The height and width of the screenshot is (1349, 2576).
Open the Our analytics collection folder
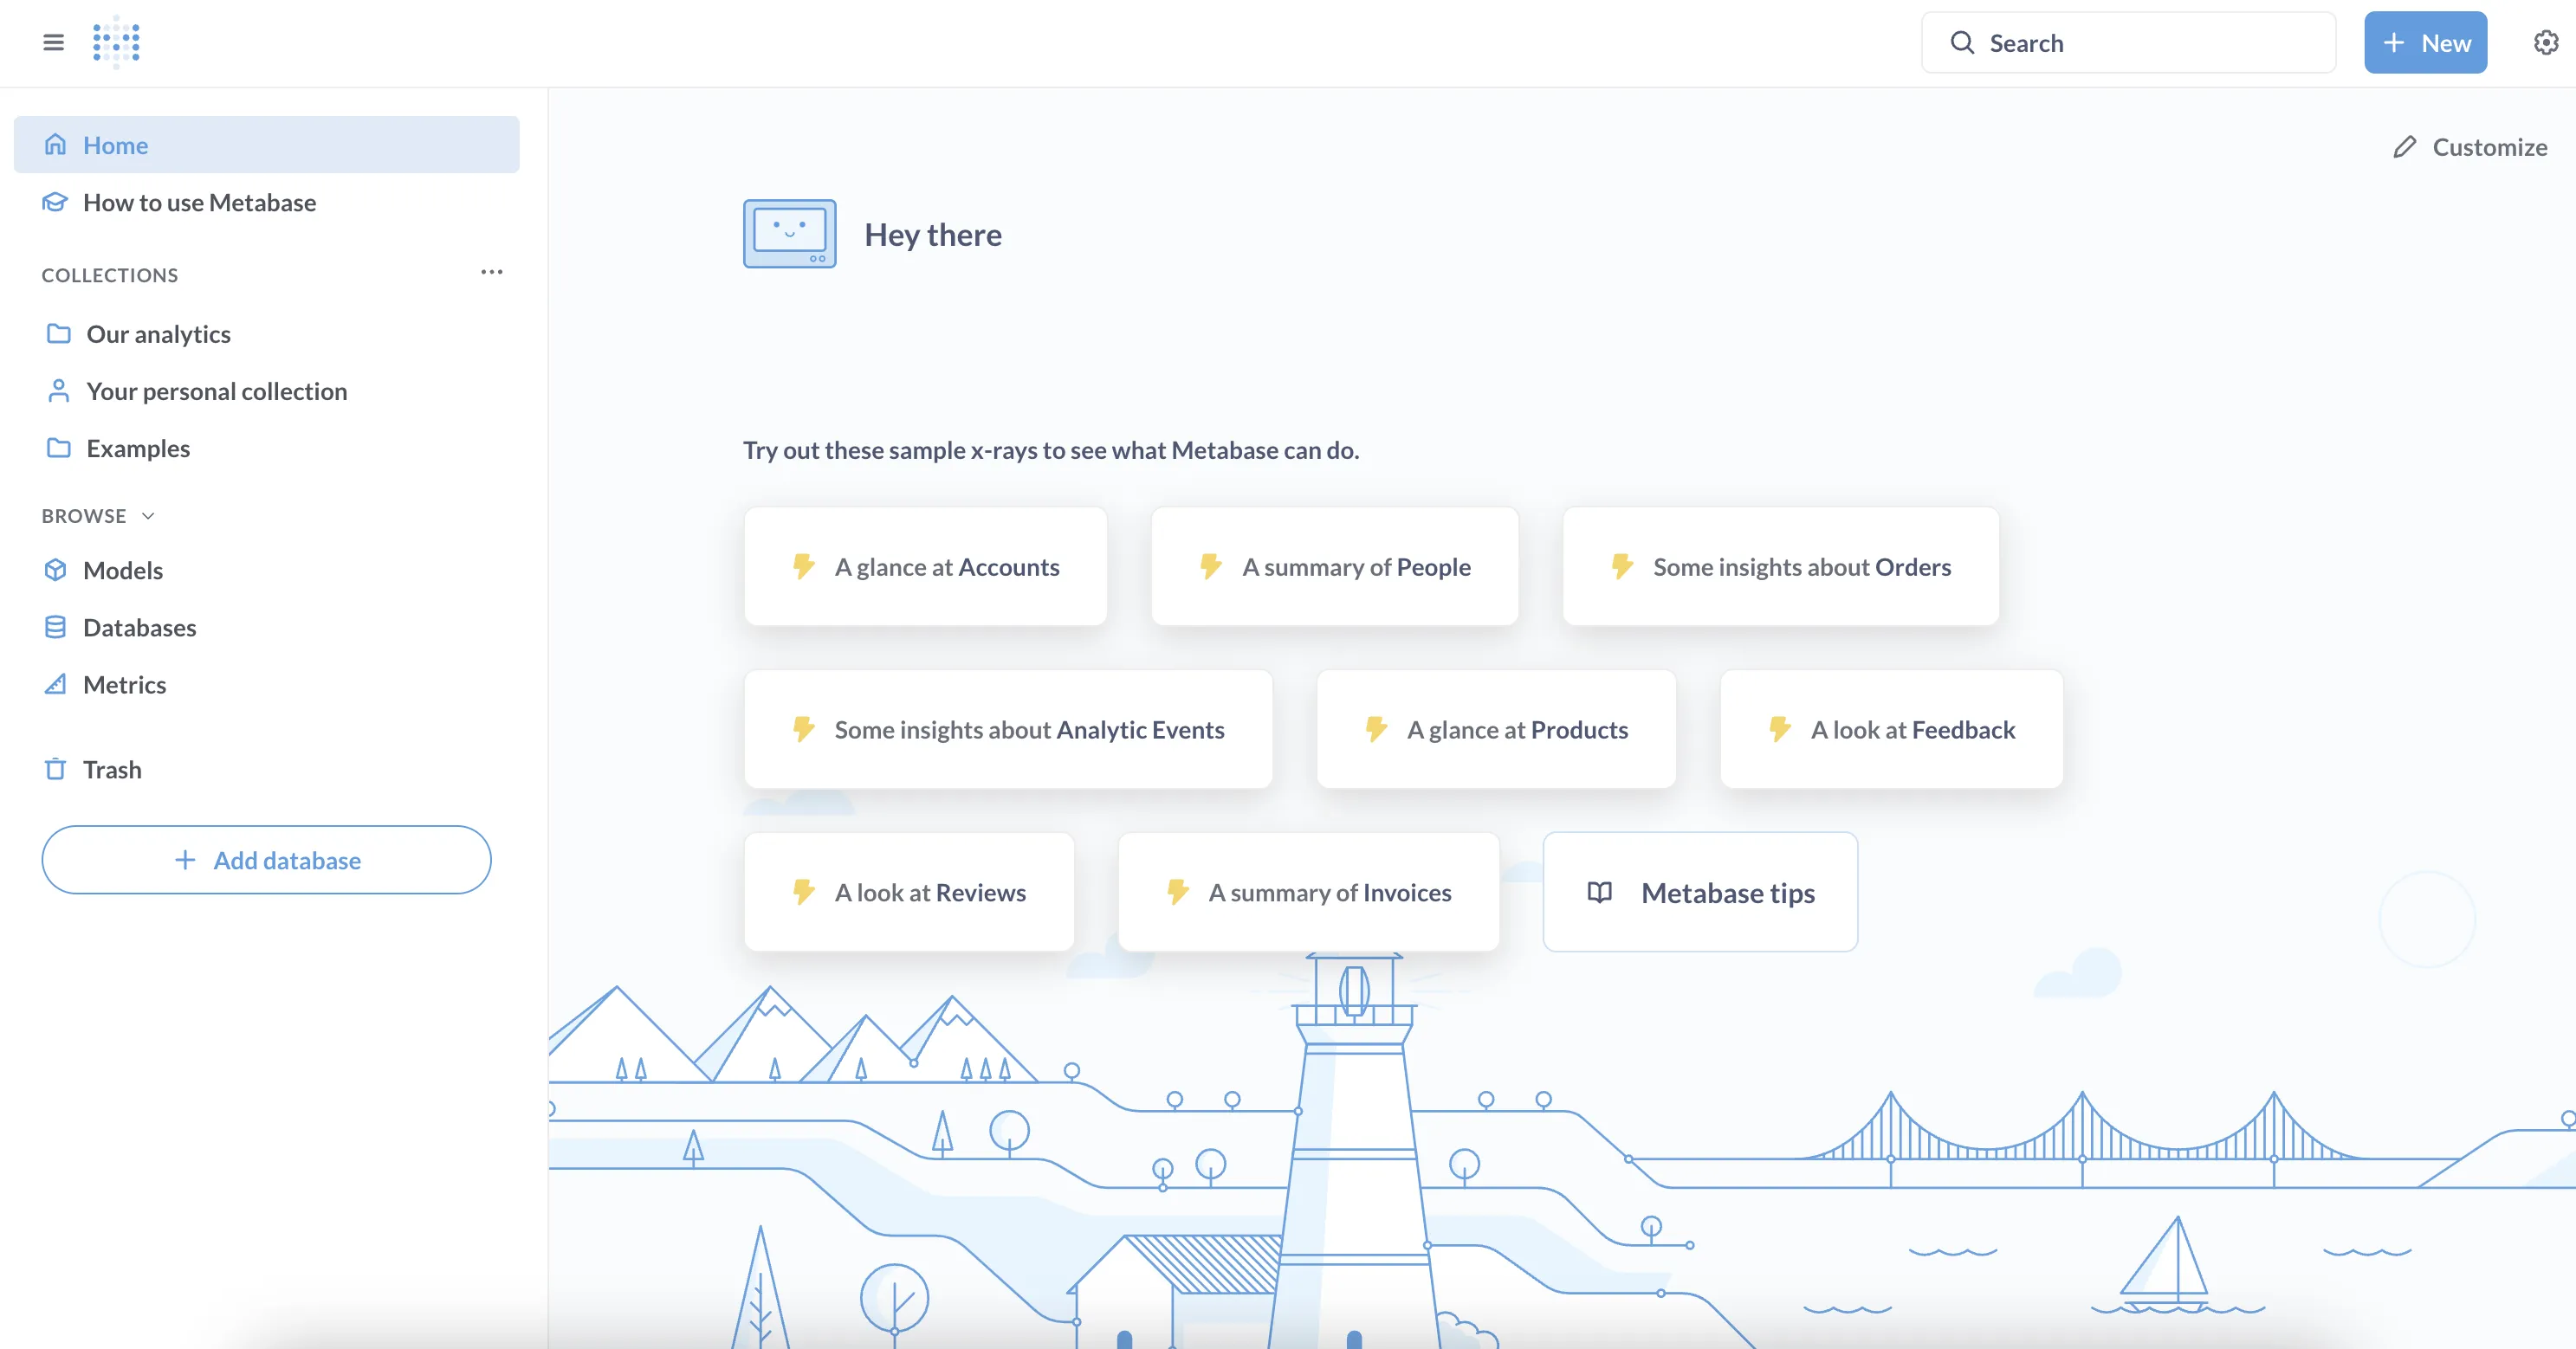[x=159, y=333]
